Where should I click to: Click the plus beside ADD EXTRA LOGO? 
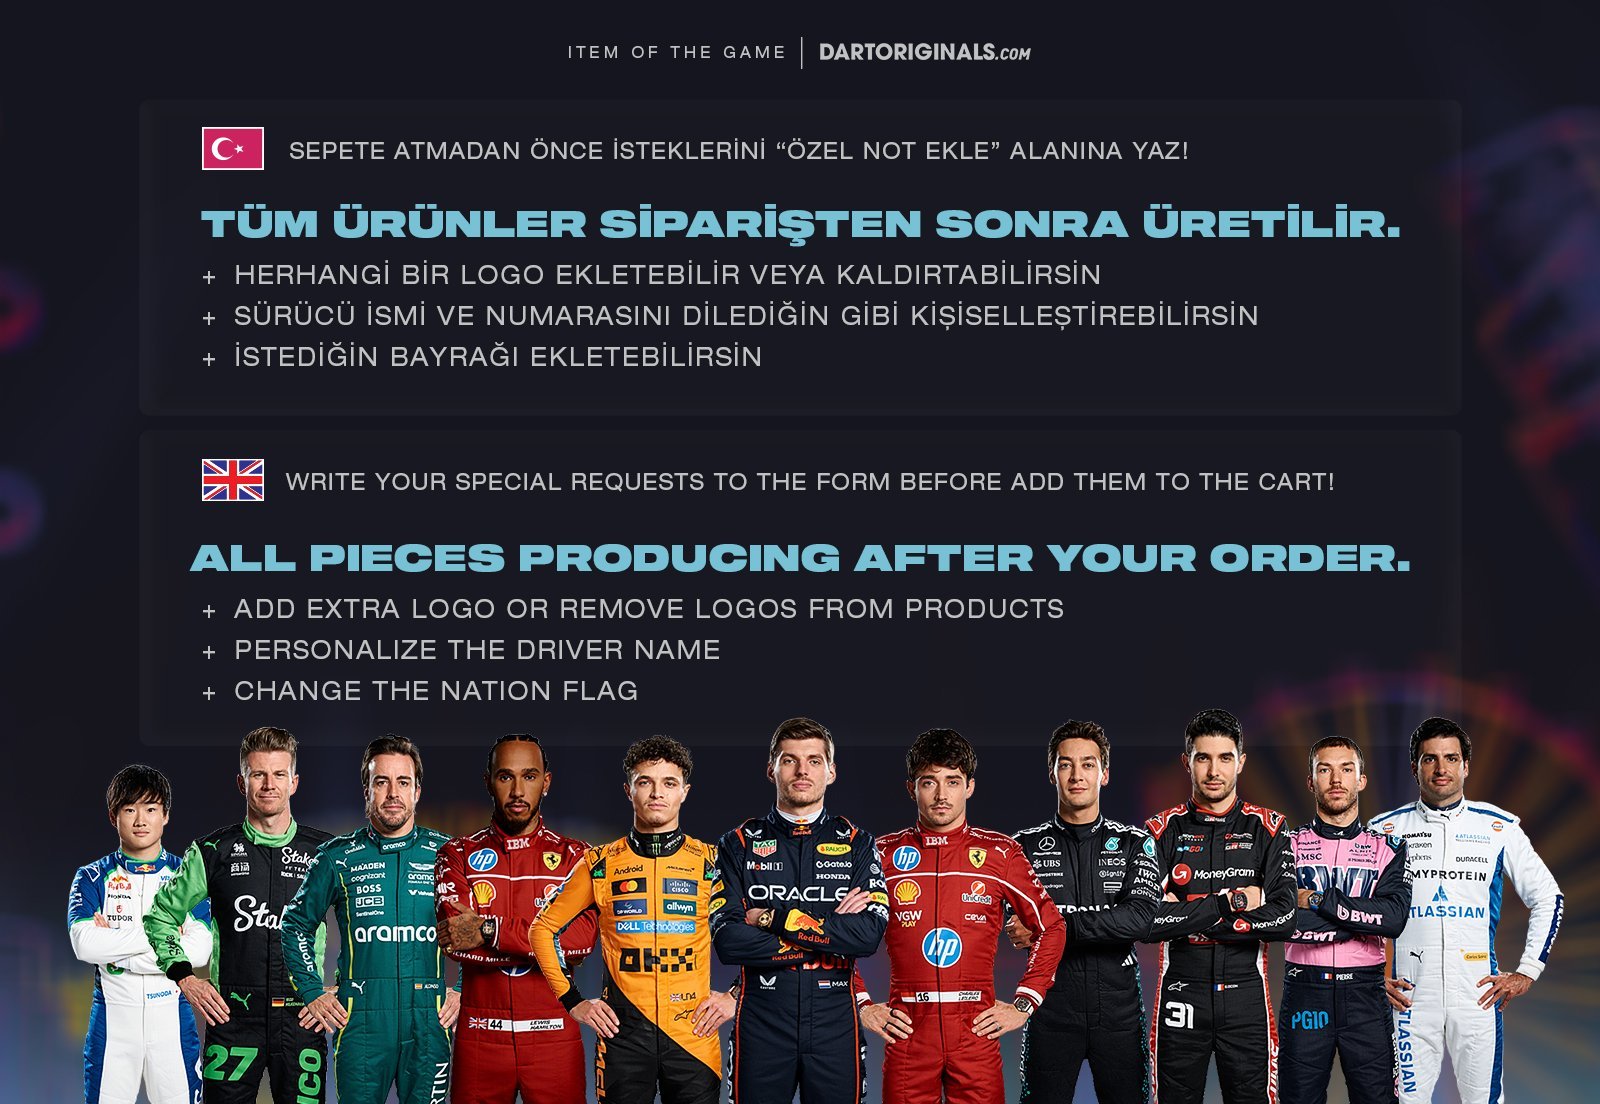coord(209,611)
